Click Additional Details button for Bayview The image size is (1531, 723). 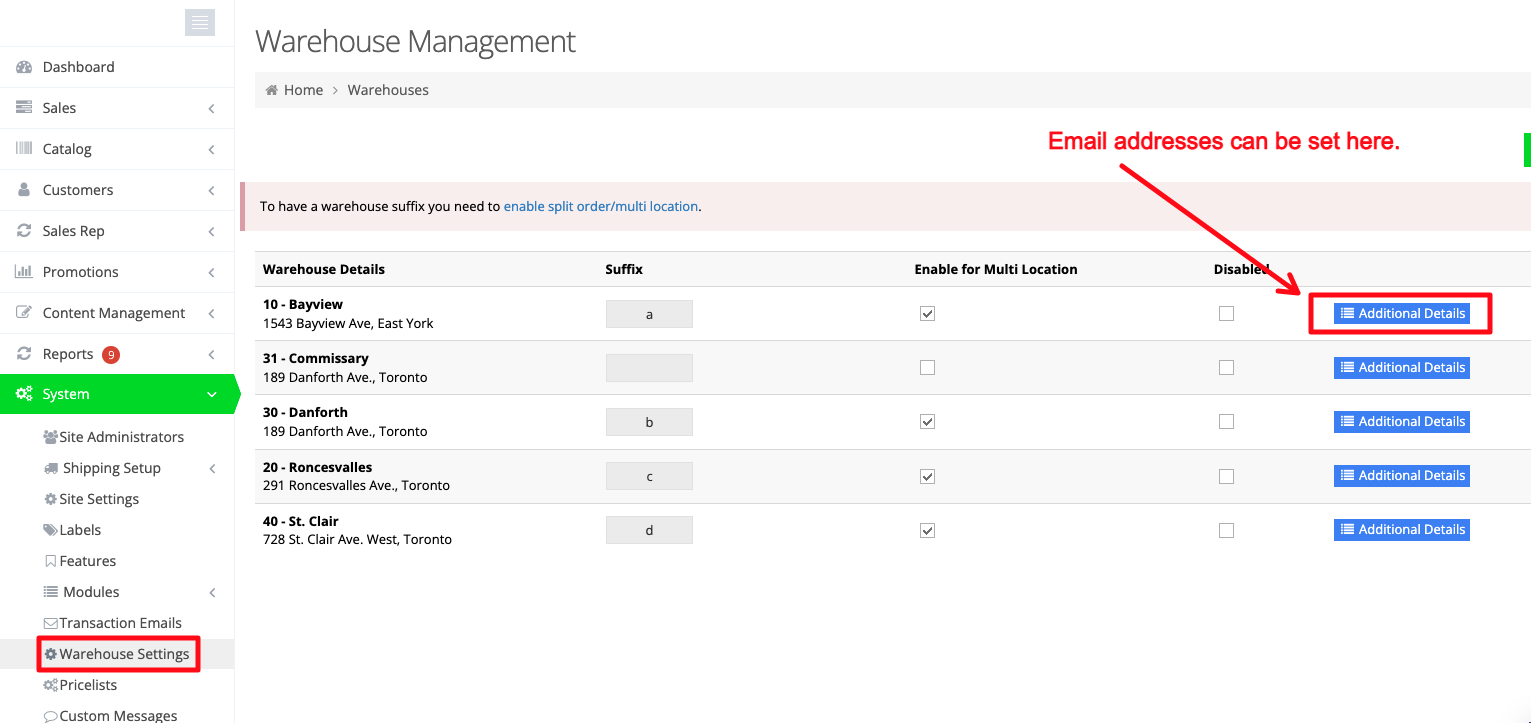click(1401, 313)
